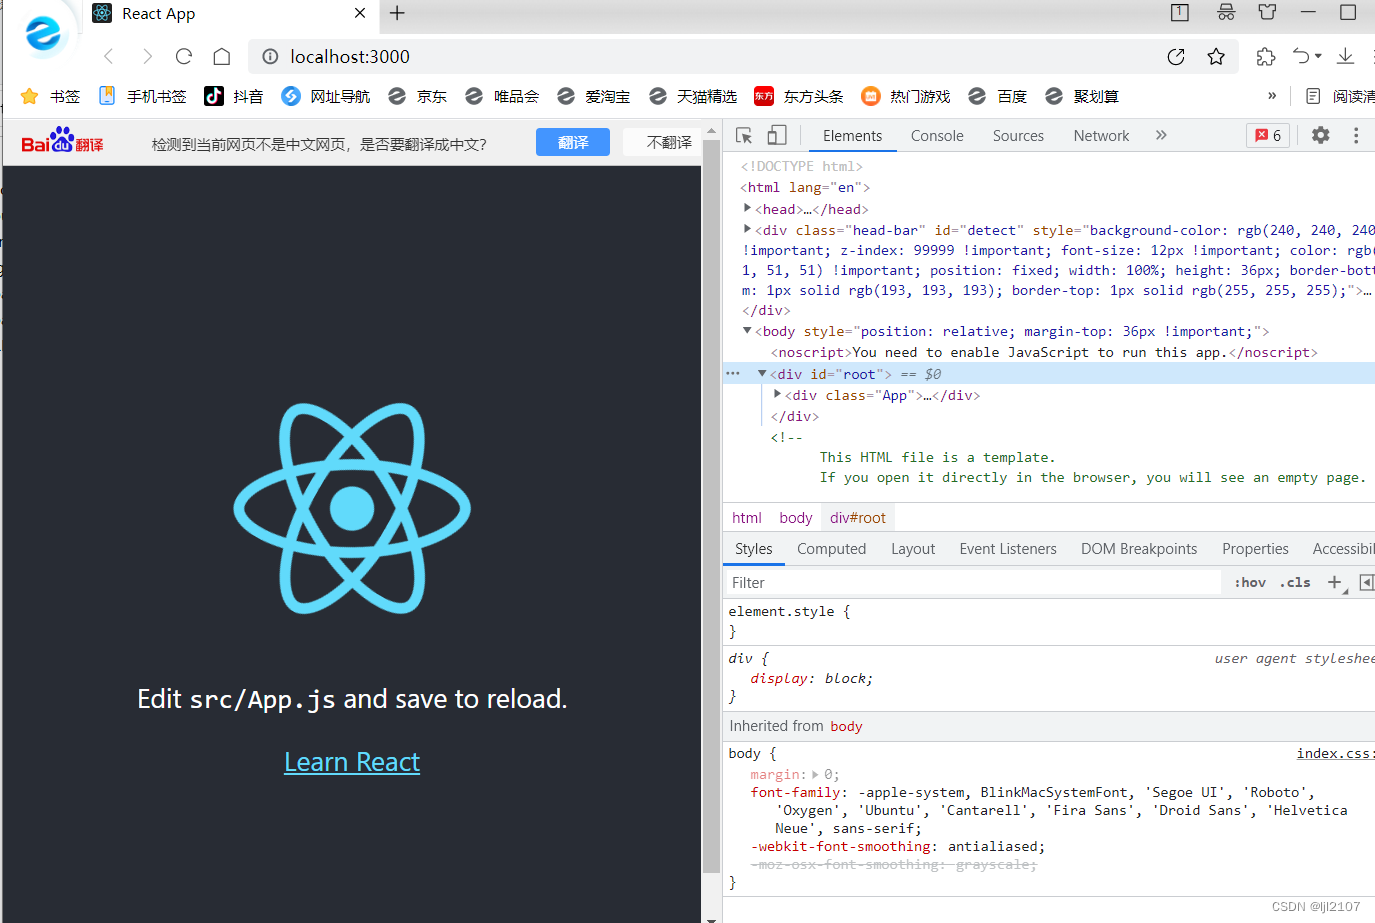Switch to the Network panel
Viewport: 1375px width, 923px height.
click(x=1101, y=136)
